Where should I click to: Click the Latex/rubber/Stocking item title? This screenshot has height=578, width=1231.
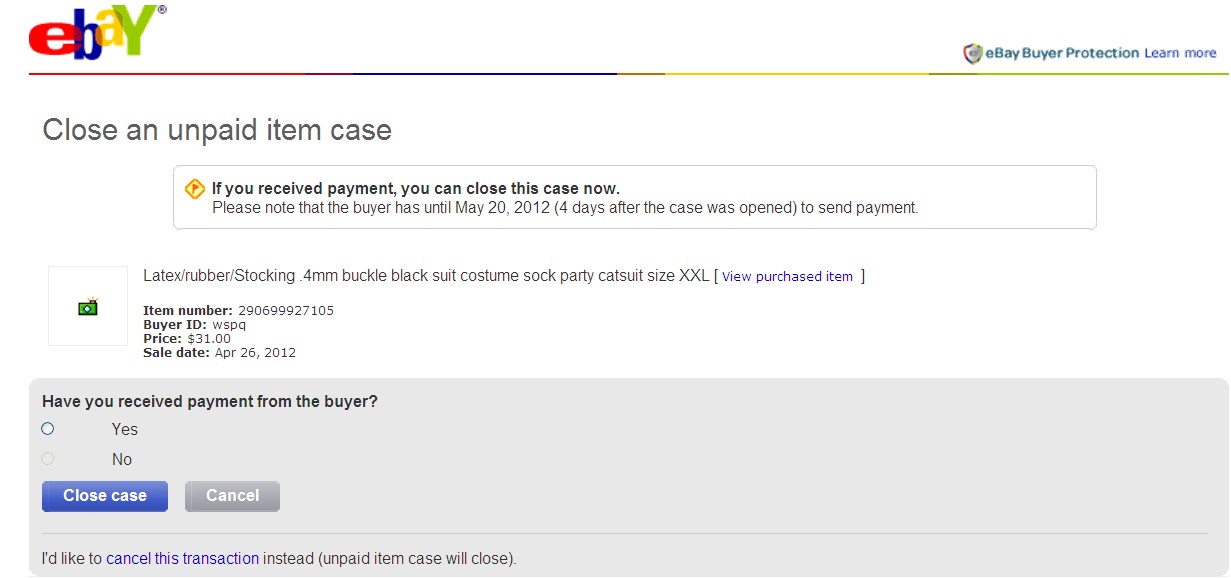[x=426, y=276]
